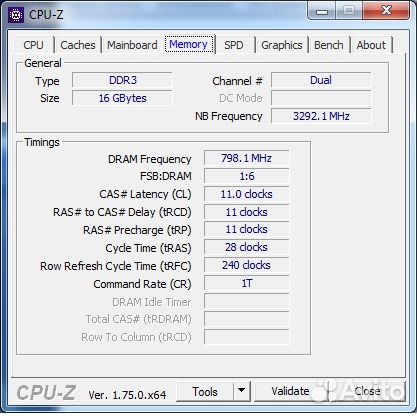This screenshot has width=417, height=416.
Task: Click the Close button at bottom
Action: (367, 391)
